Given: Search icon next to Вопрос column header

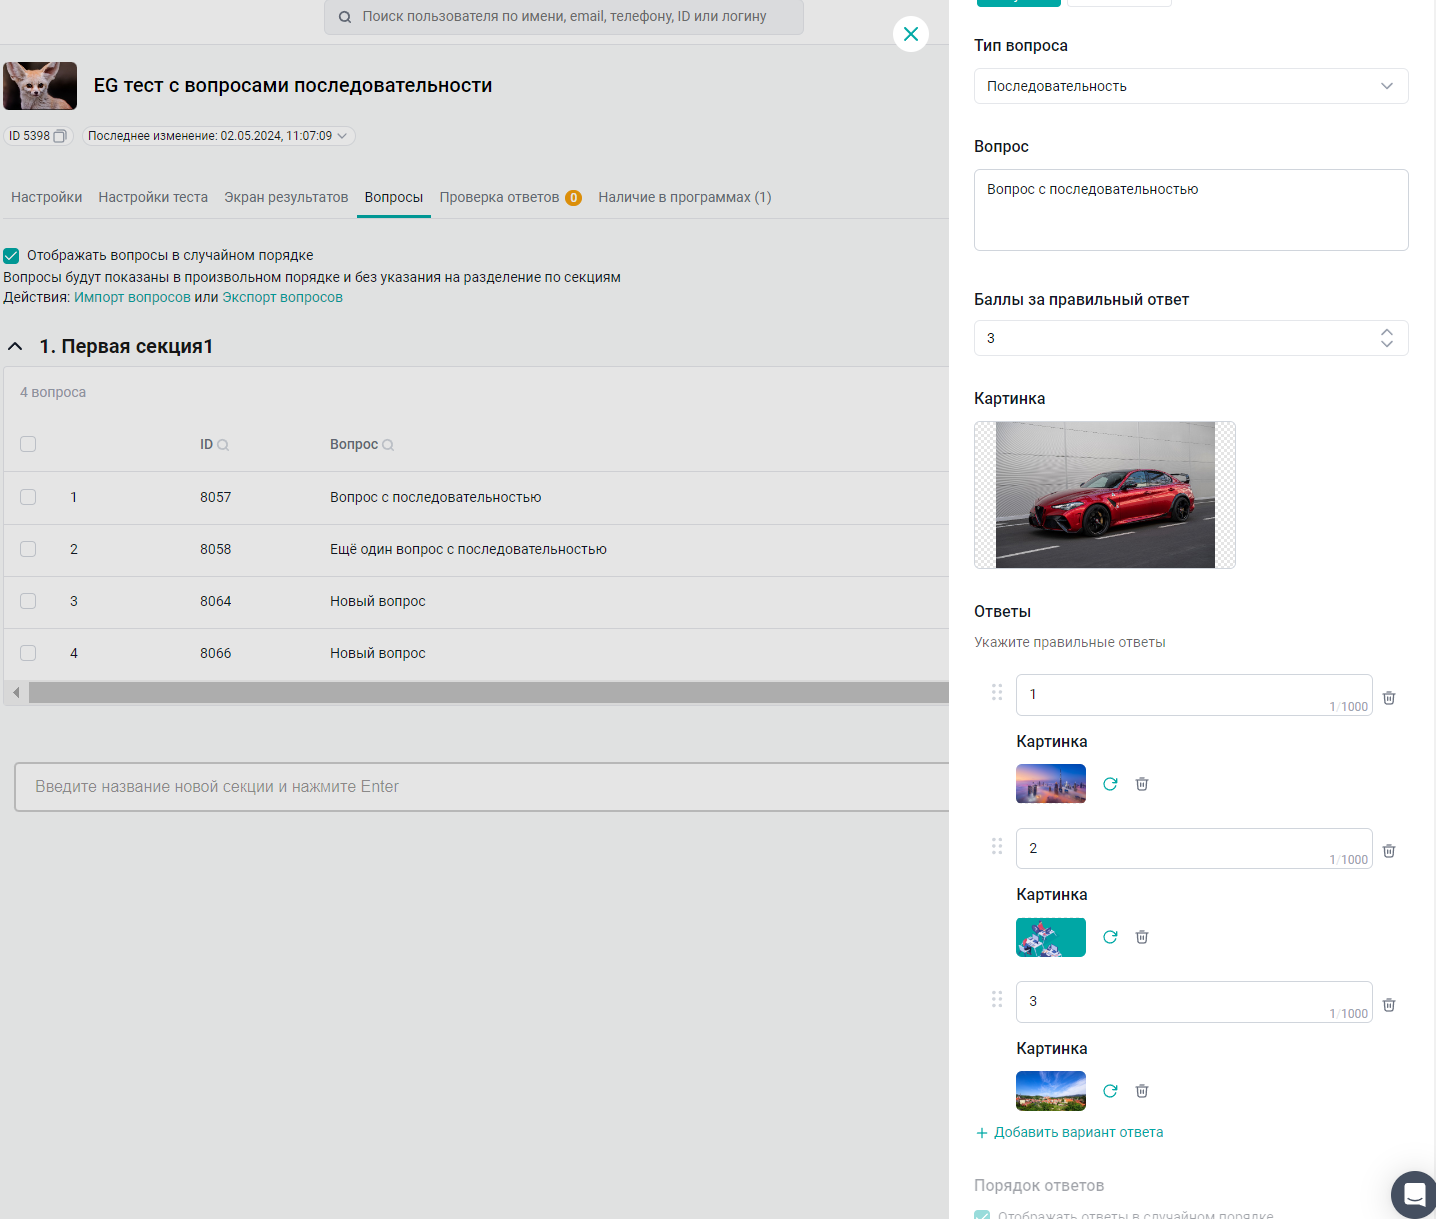Looking at the screenshot, I should pyautogui.click(x=388, y=445).
